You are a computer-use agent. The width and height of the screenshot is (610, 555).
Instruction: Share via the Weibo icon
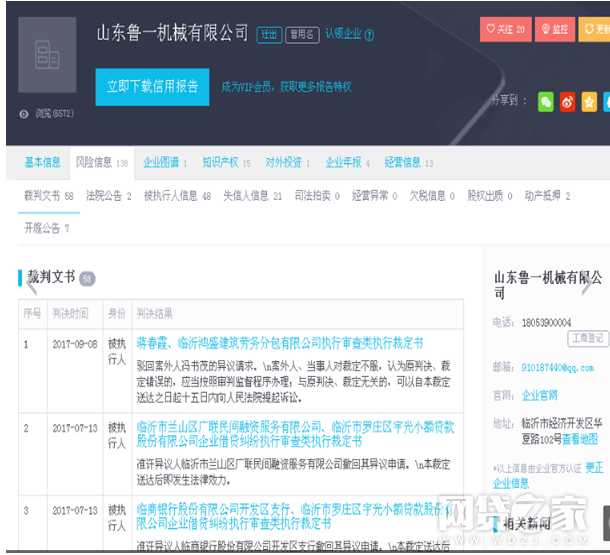(567, 102)
